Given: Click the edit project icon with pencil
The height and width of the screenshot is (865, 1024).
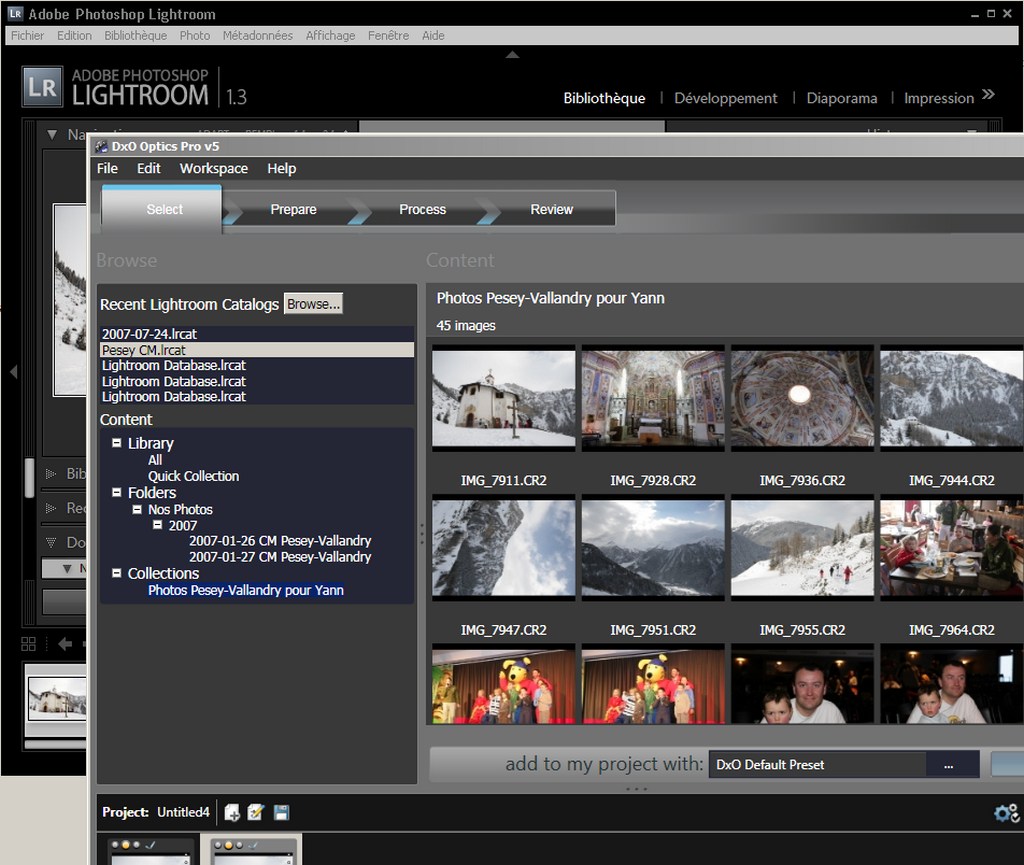Looking at the screenshot, I should tap(256, 812).
